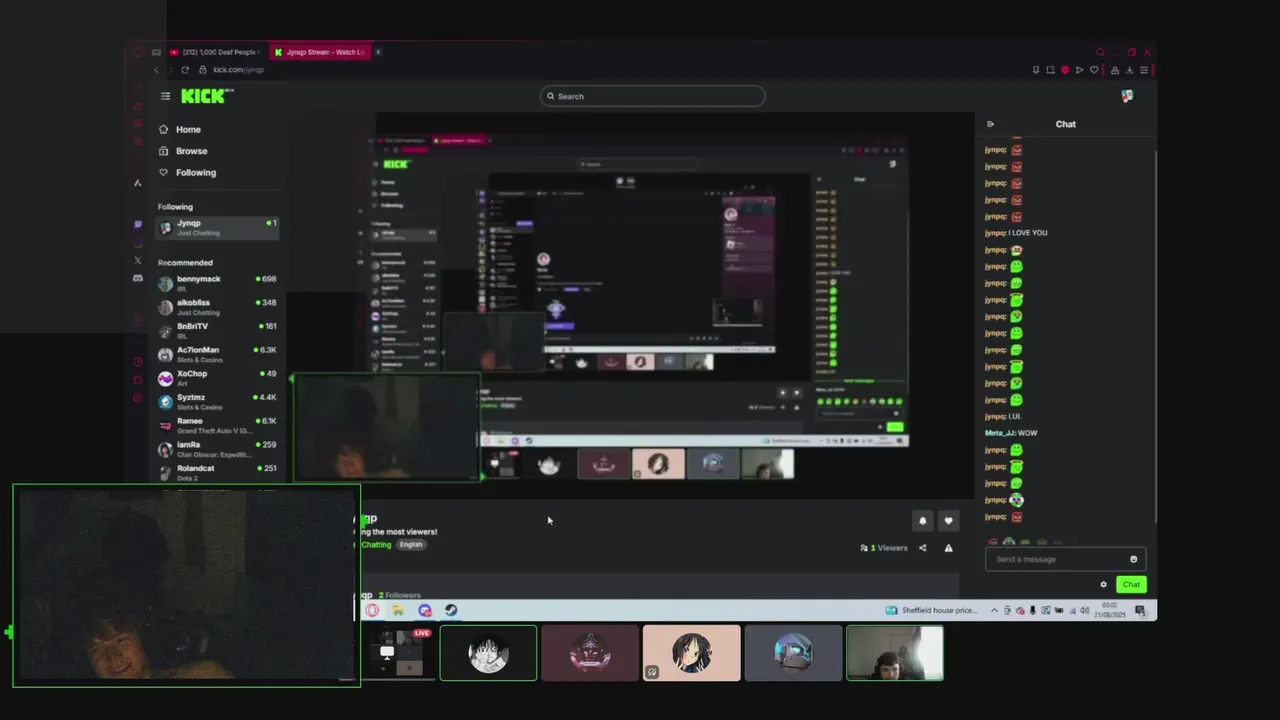Viewport: 1280px width, 720px height.
Task: Click Sheffield house price taskbar widget
Action: tap(932, 610)
